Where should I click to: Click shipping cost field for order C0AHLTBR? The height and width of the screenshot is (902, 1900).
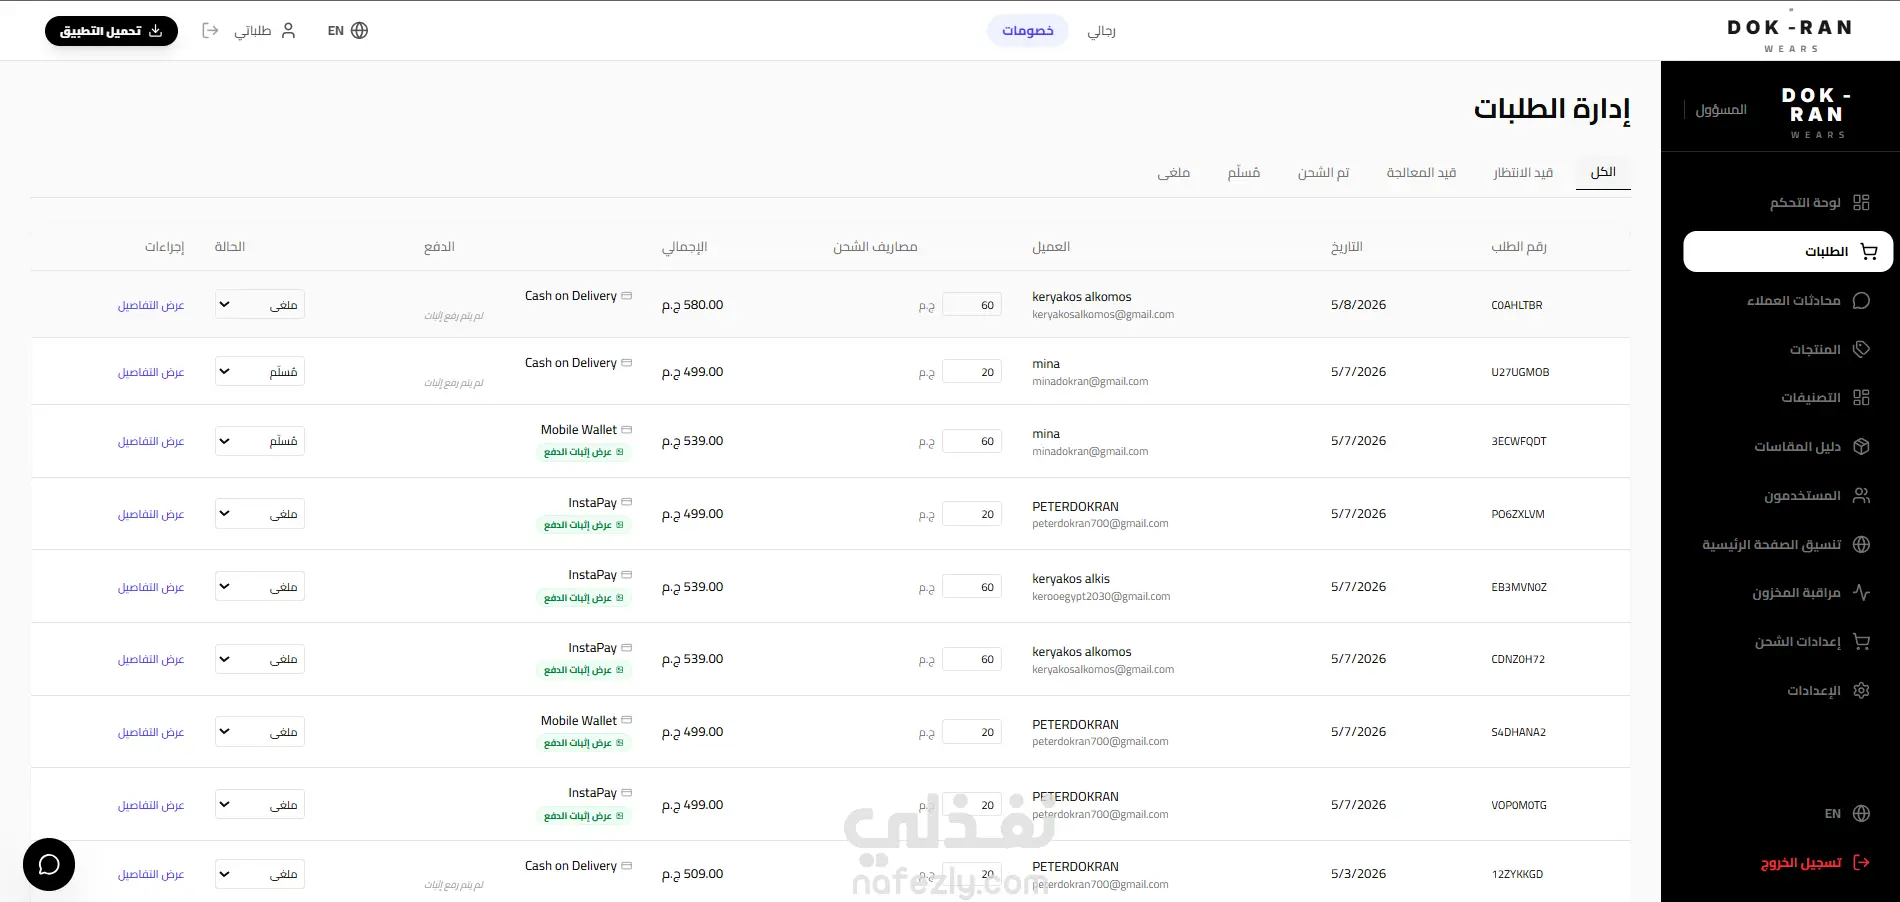point(972,305)
